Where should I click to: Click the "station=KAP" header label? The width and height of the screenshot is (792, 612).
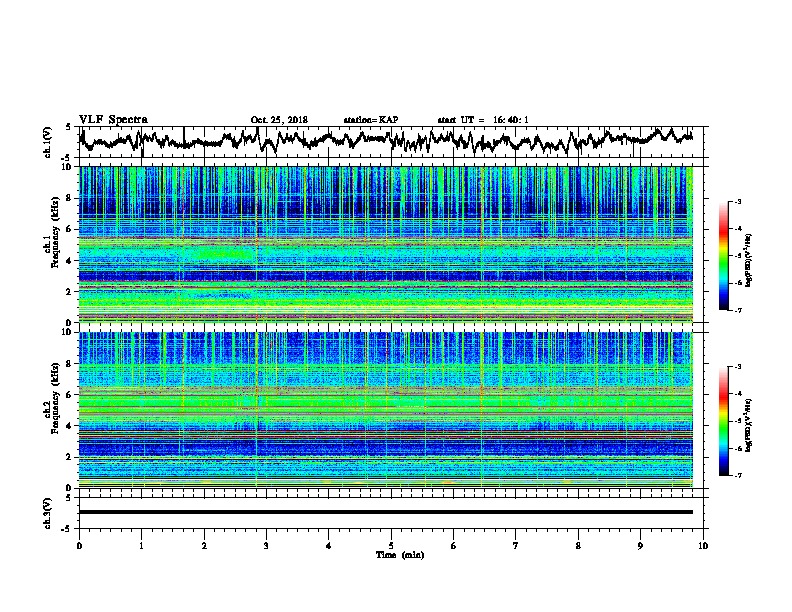coord(371,120)
